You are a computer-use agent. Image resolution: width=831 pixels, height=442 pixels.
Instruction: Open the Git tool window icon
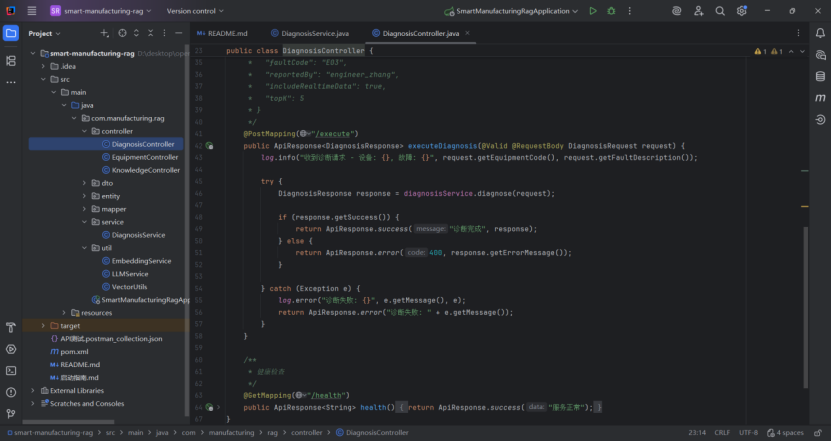point(11,413)
